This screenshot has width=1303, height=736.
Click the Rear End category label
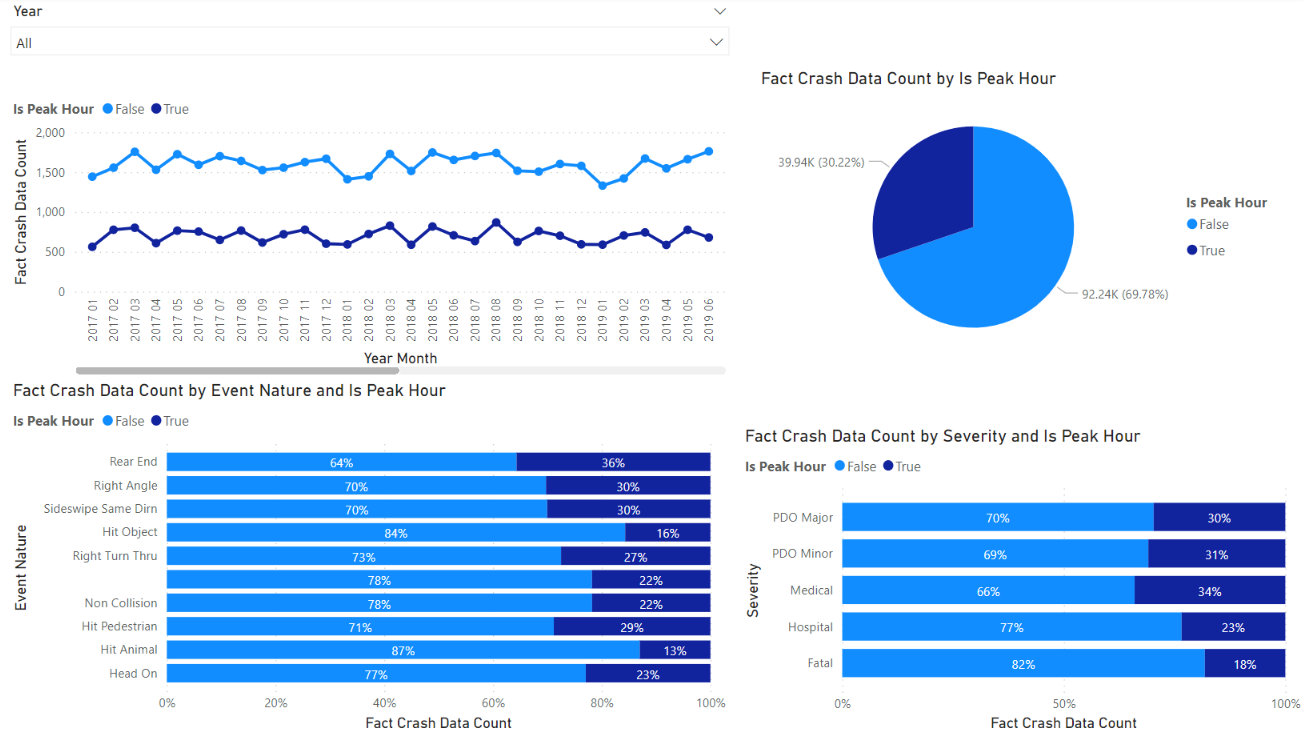click(x=132, y=462)
